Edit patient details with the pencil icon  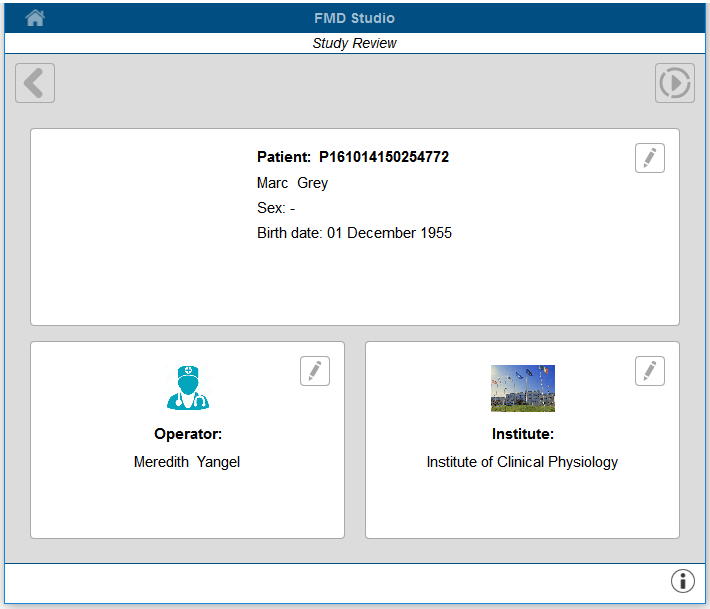tap(650, 158)
